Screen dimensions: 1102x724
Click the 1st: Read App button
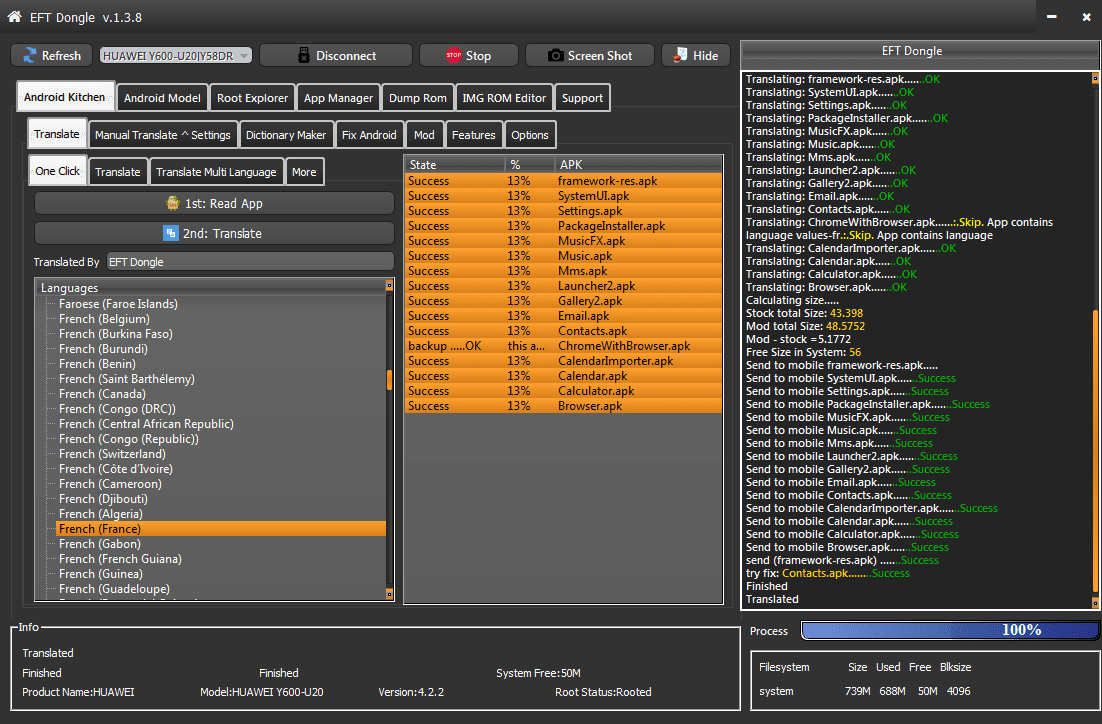coord(214,203)
